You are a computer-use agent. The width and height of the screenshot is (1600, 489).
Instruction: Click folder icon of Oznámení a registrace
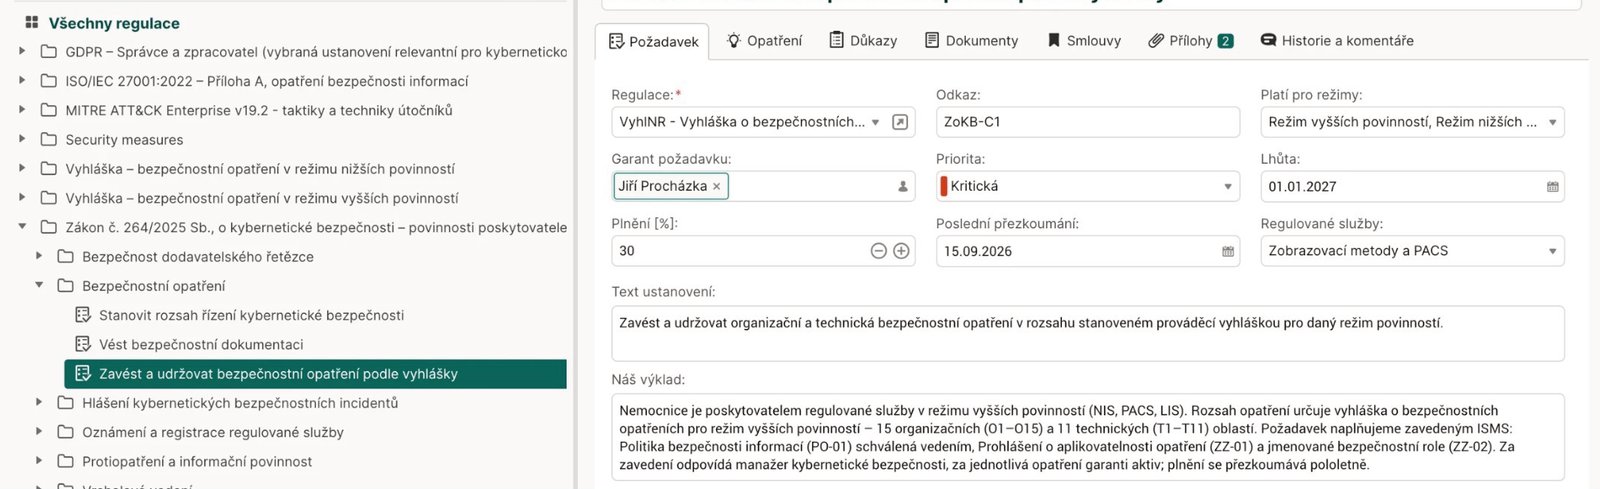65,432
